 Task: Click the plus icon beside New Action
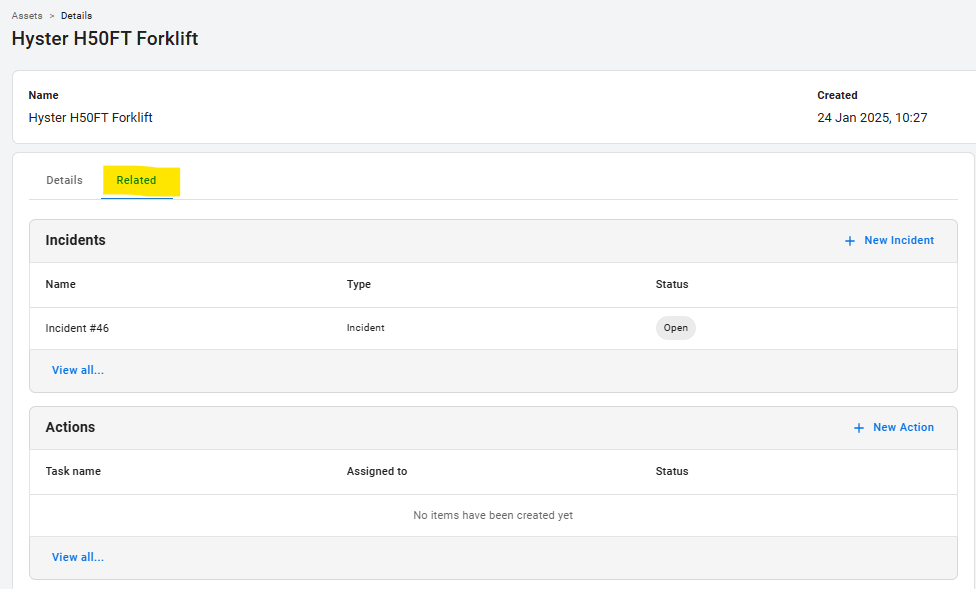pyautogui.click(x=858, y=428)
